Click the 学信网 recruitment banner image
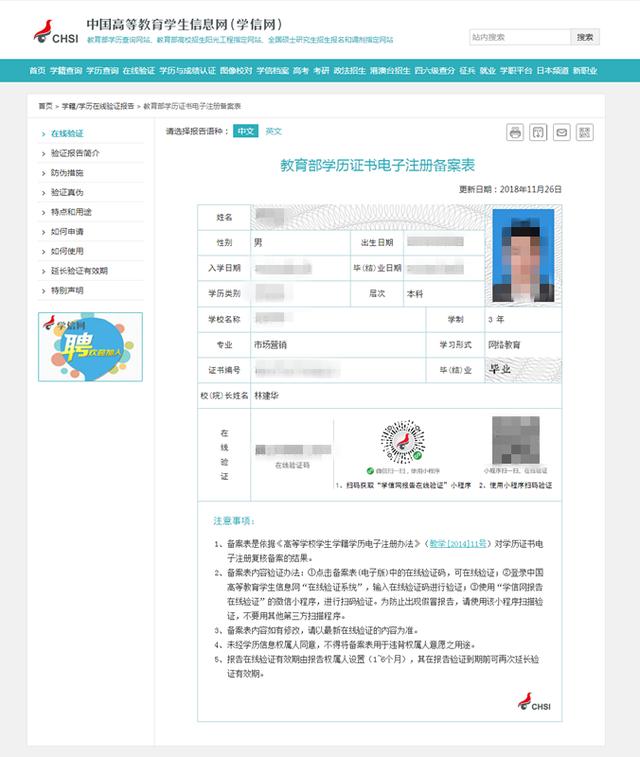 tap(90, 347)
